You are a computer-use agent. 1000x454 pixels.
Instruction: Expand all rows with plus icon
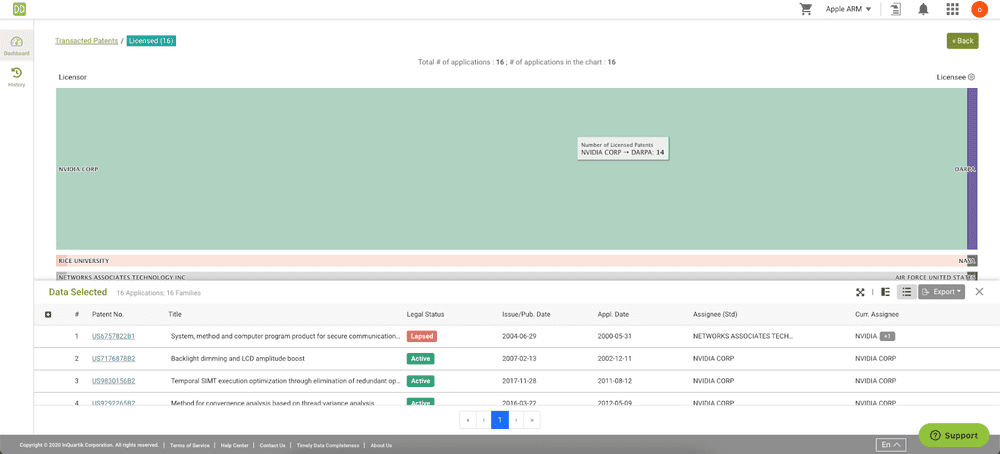(x=48, y=314)
